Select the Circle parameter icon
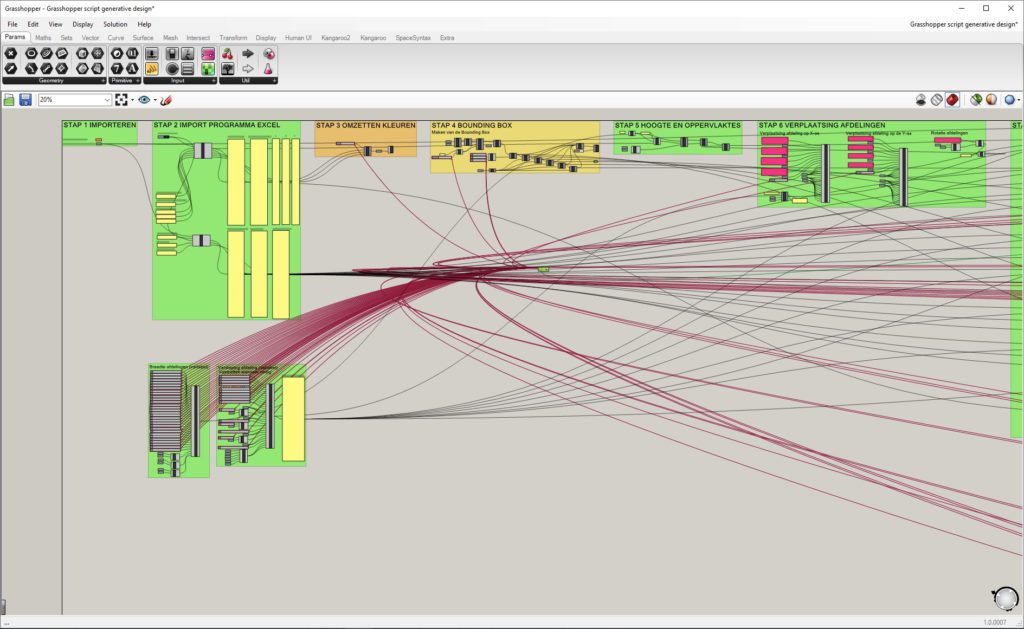Image resolution: width=1024 pixels, height=629 pixels. (31, 54)
